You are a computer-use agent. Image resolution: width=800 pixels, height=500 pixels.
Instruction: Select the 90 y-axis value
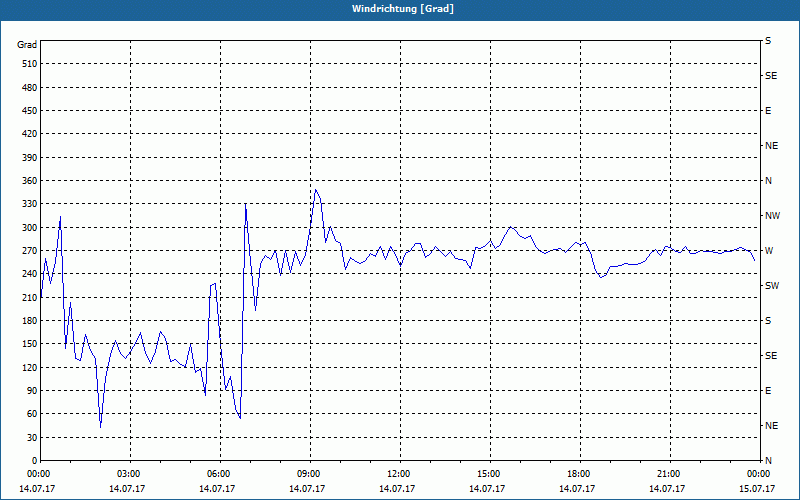click(x=32, y=391)
